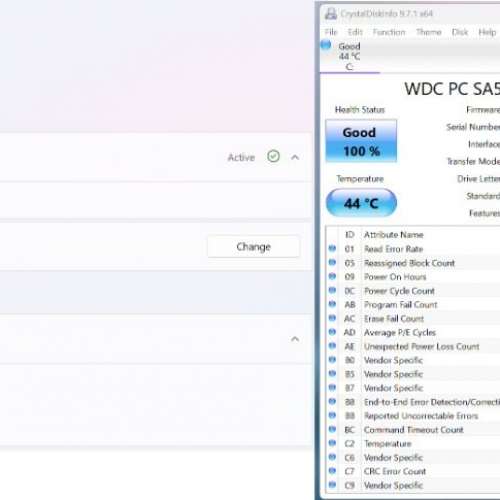500x500 pixels.
Task: Click the status dot for attribute C2 Temperature
Action: tap(332, 443)
